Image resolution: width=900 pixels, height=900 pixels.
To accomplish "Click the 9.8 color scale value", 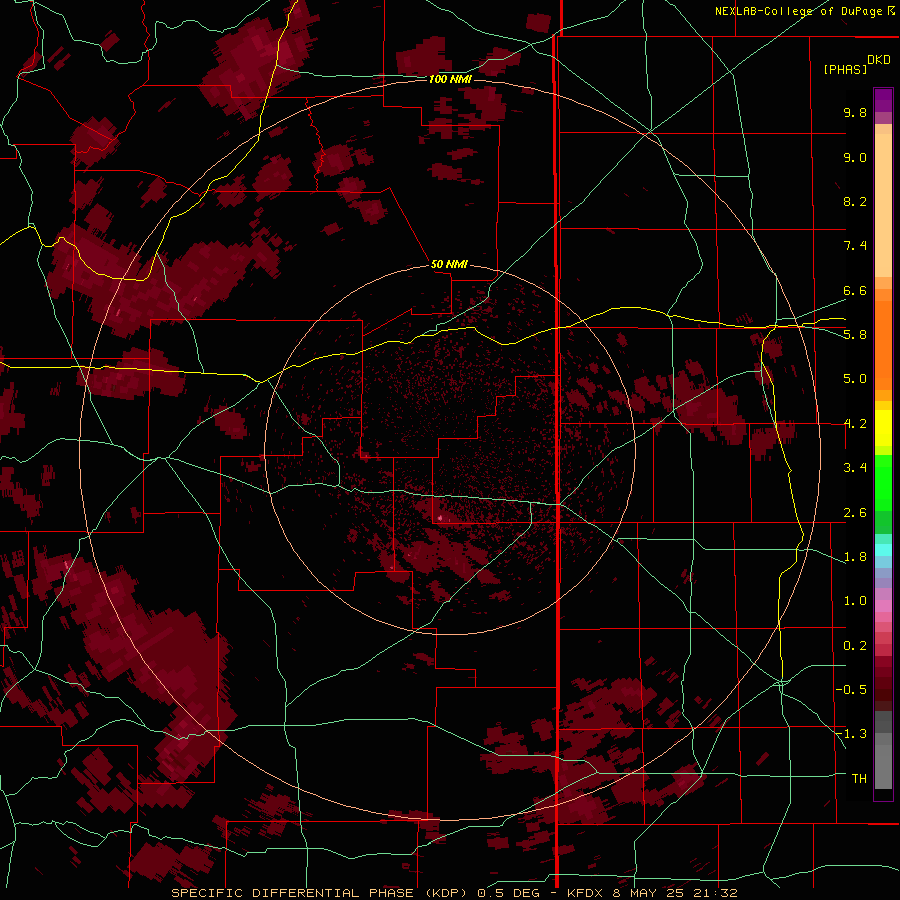I will tap(855, 112).
